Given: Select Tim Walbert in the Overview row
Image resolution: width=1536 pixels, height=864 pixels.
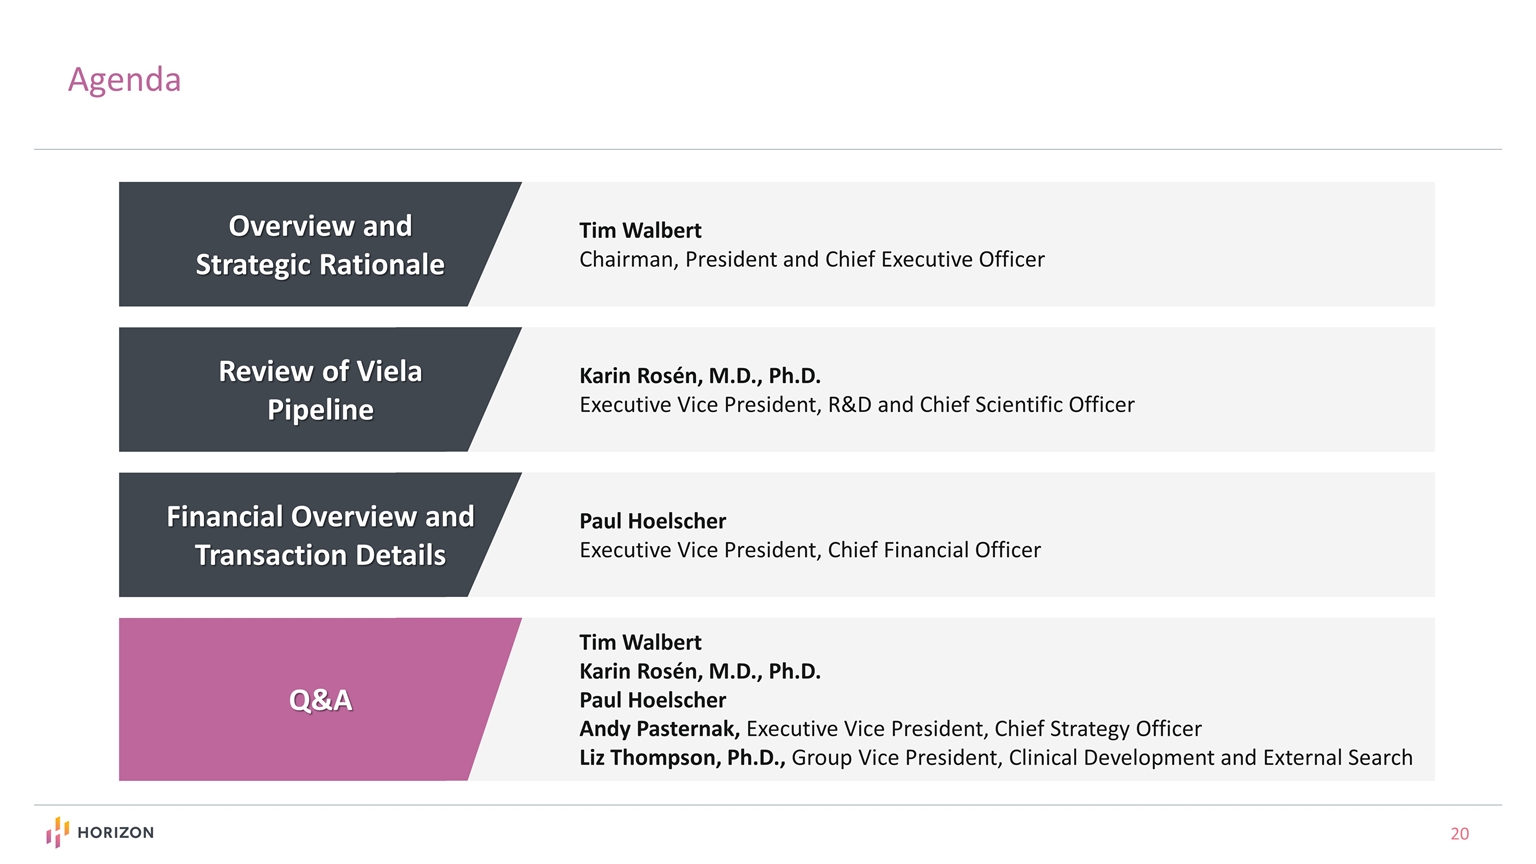Looking at the screenshot, I should tap(640, 230).
